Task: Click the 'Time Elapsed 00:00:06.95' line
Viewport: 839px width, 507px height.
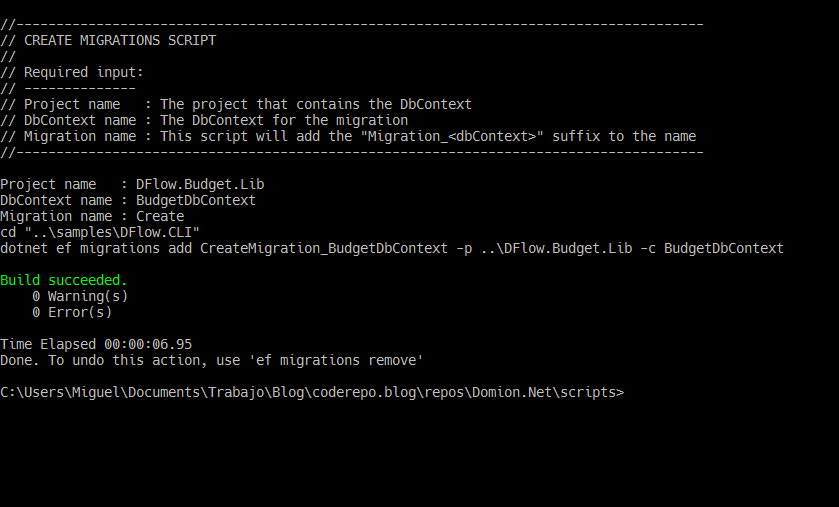Action: point(96,344)
